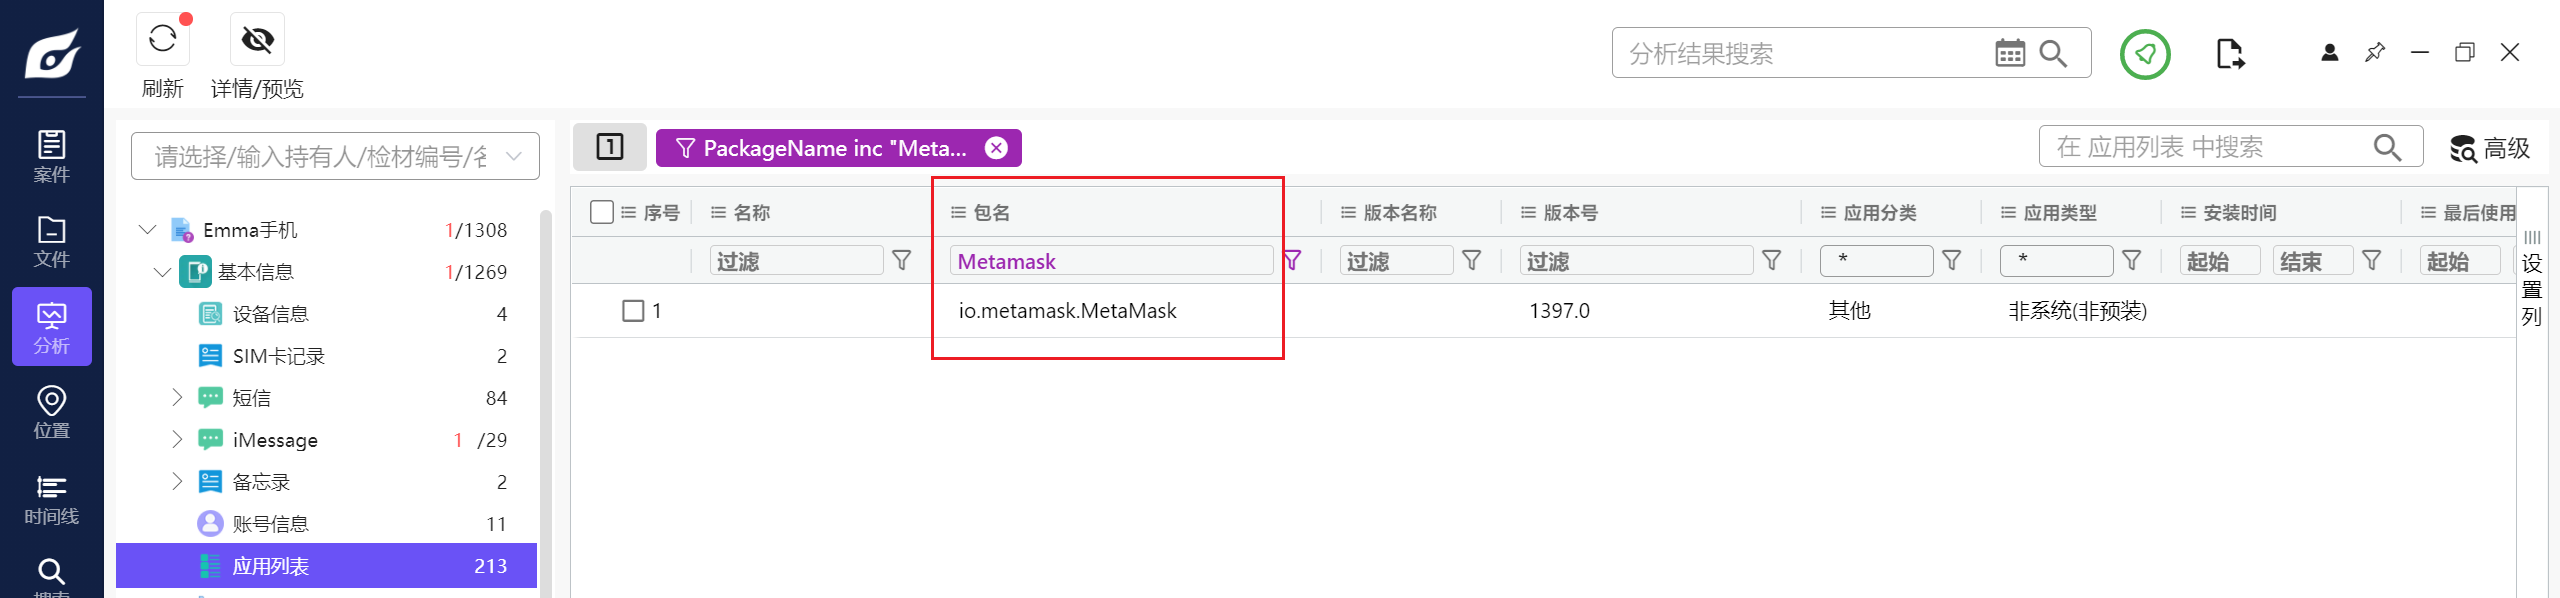Open the Files (文件) sidebar tab
The width and height of the screenshot is (2560, 598).
click(x=52, y=241)
